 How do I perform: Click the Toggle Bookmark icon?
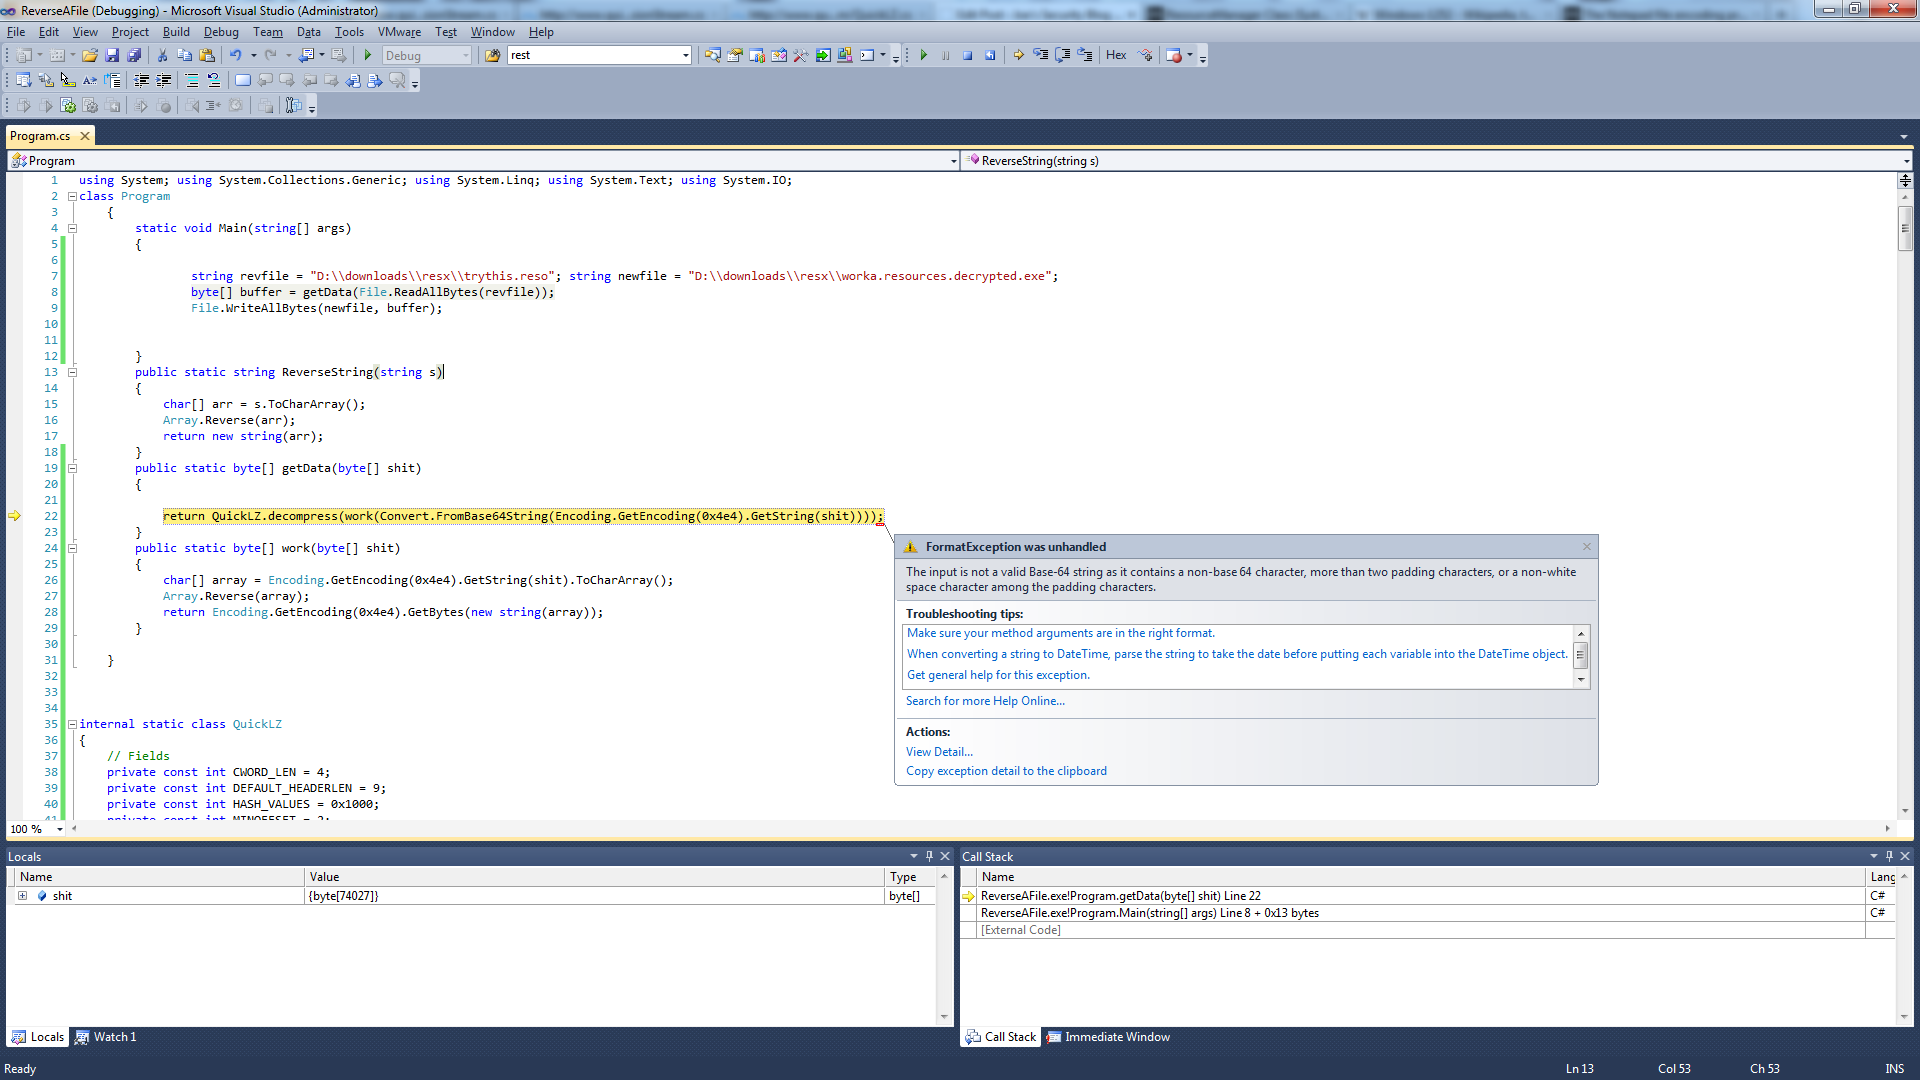242,80
